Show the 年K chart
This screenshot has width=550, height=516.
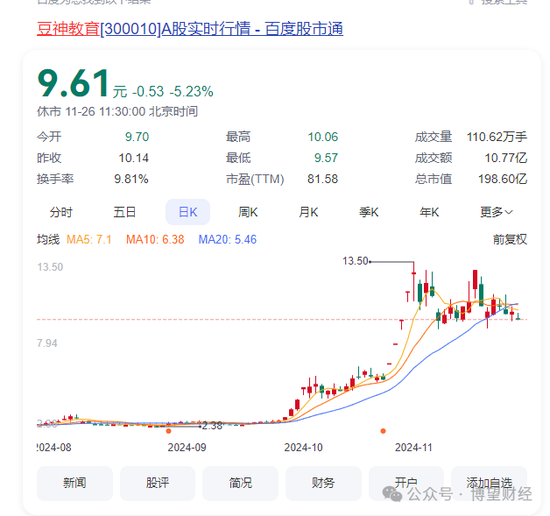(x=429, y=212)
